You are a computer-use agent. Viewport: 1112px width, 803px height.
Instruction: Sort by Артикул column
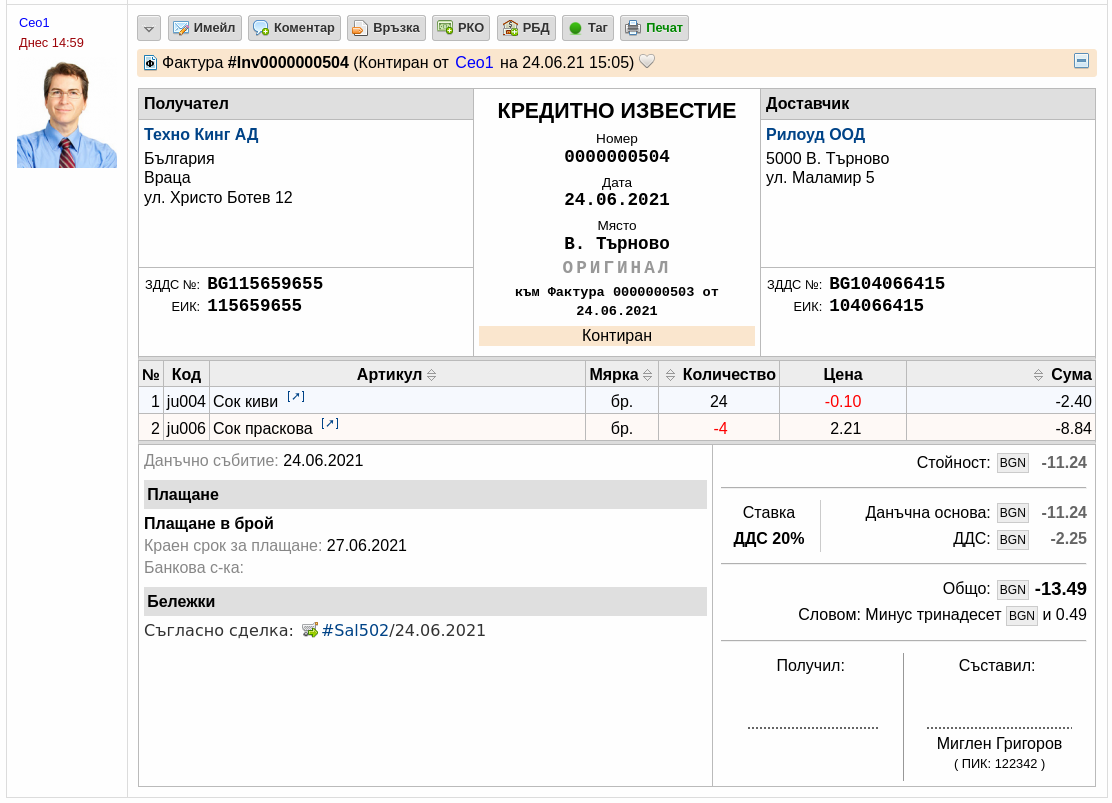432,375
